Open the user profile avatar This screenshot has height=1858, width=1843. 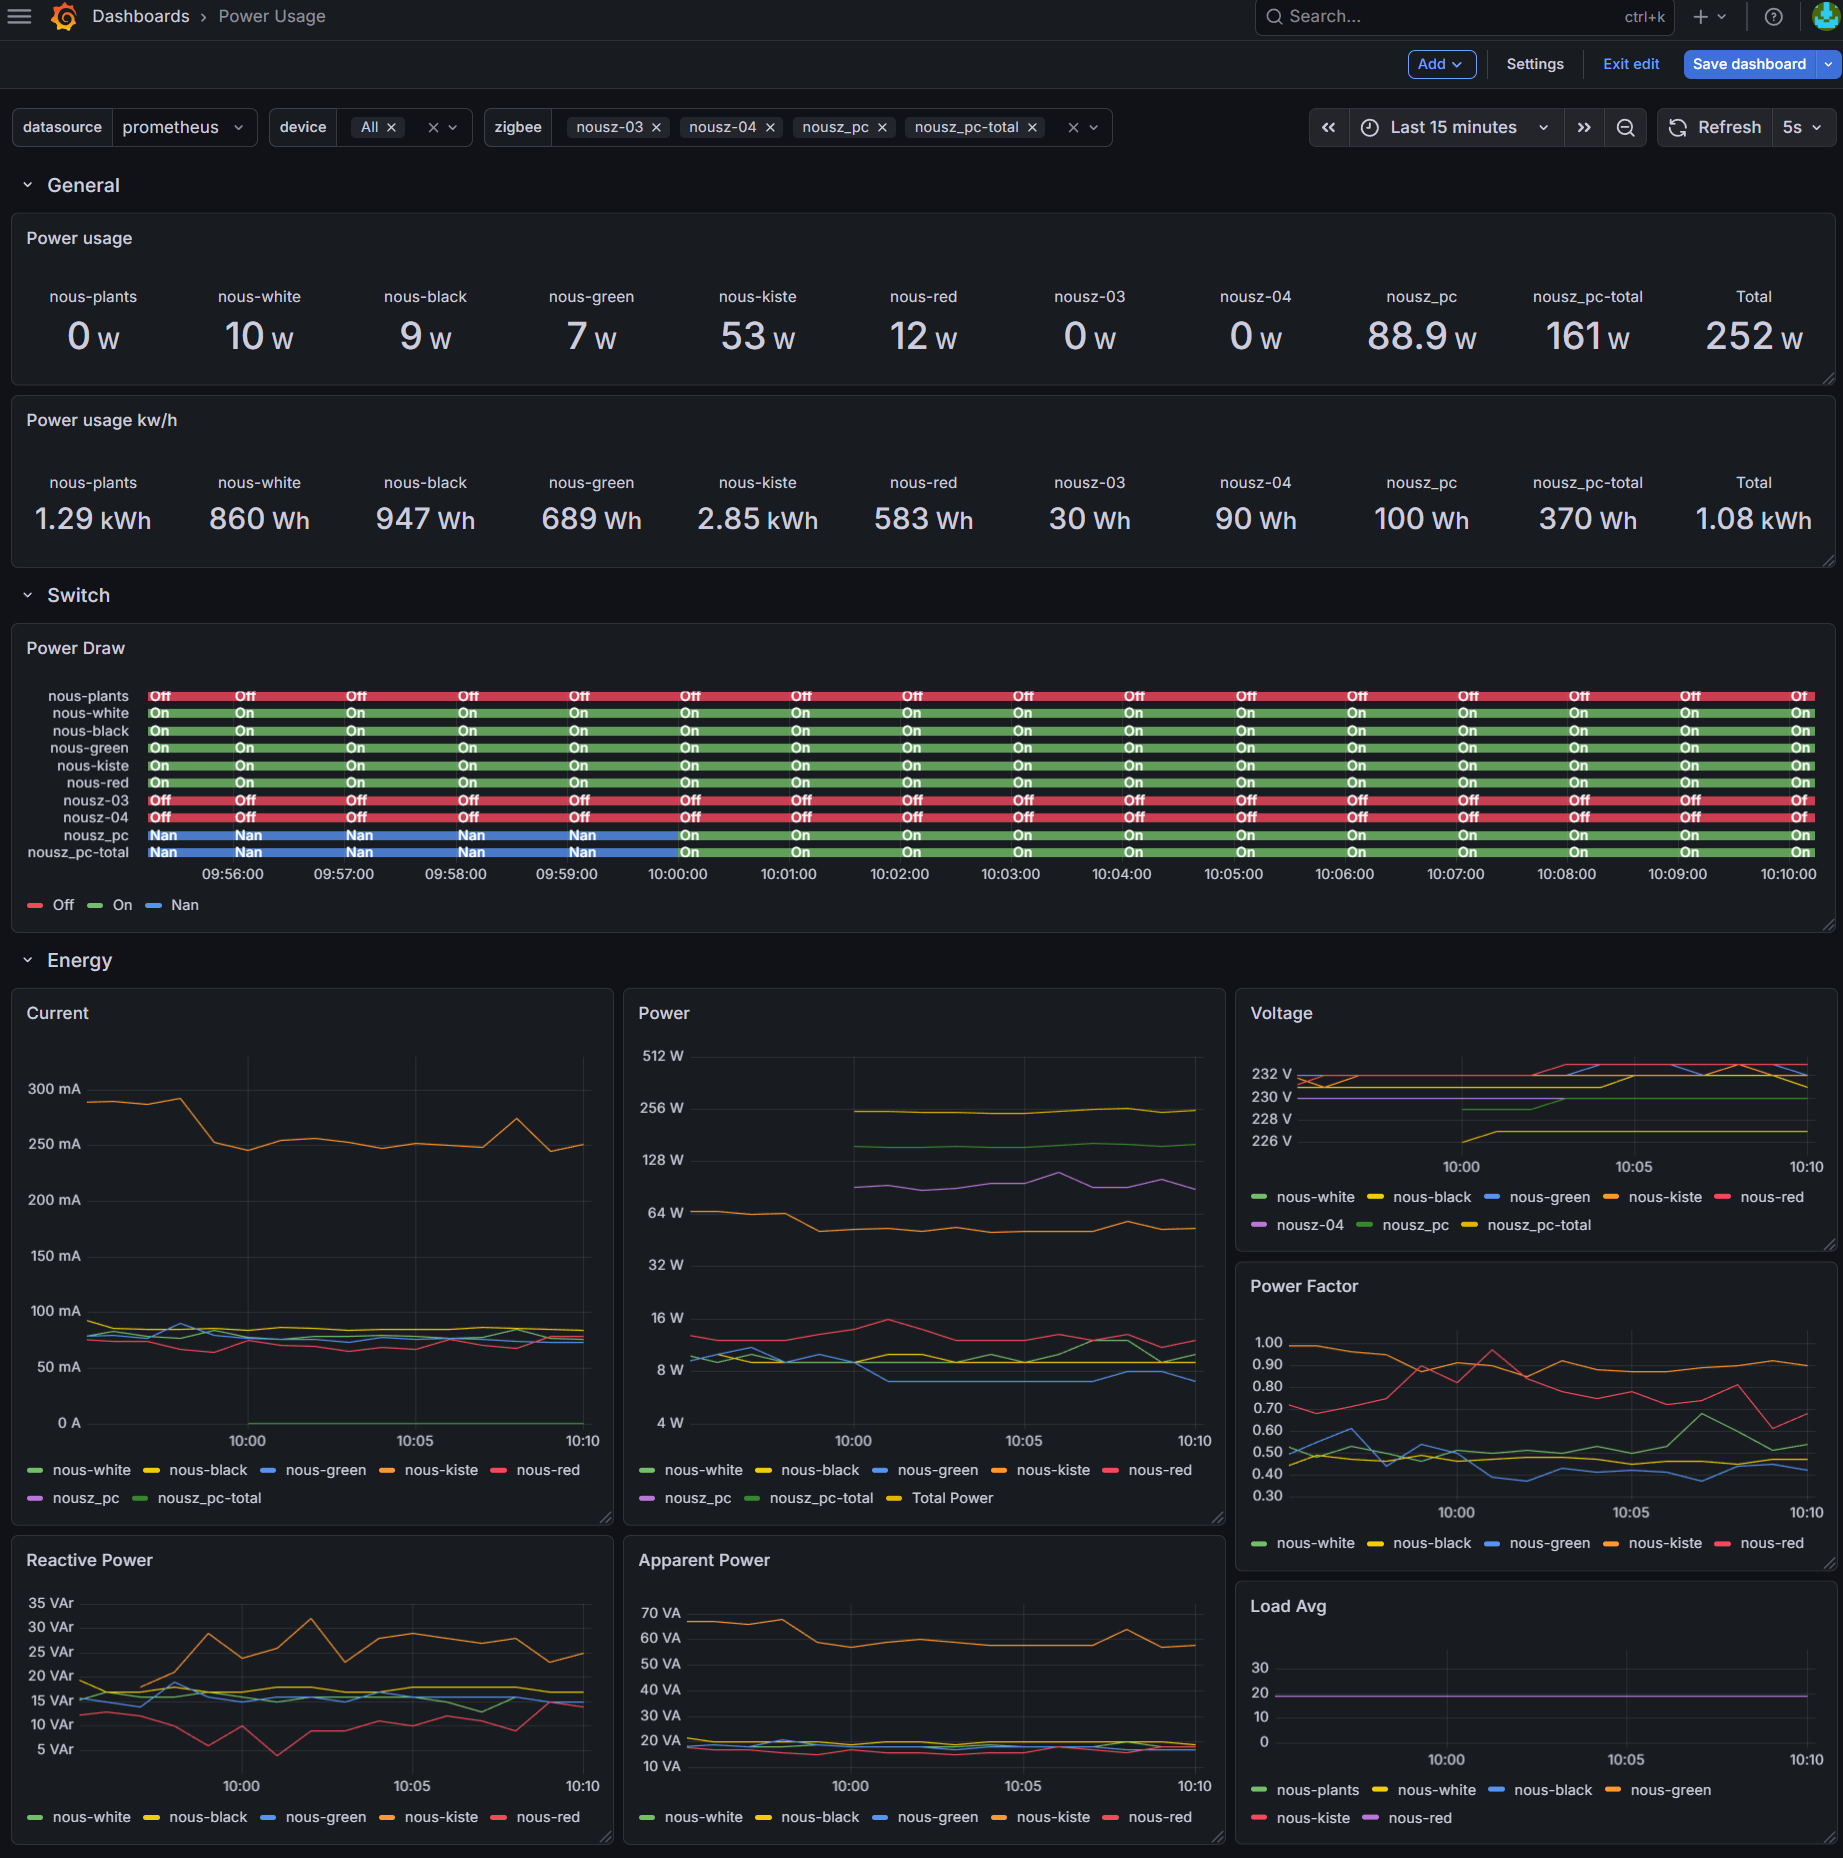pos(1825,17)
